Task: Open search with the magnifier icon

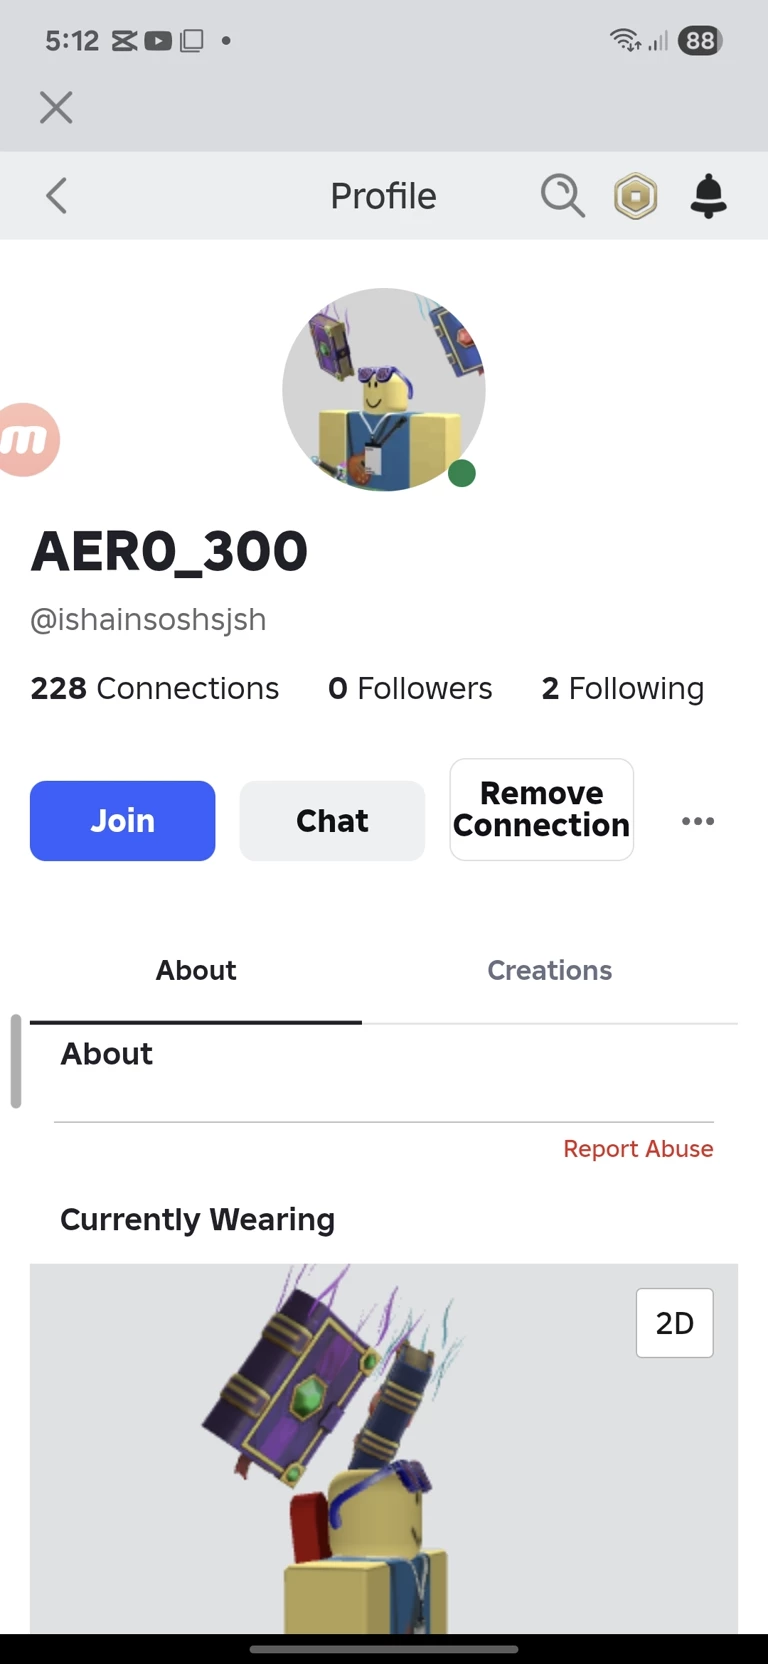Action: [562, 196]
